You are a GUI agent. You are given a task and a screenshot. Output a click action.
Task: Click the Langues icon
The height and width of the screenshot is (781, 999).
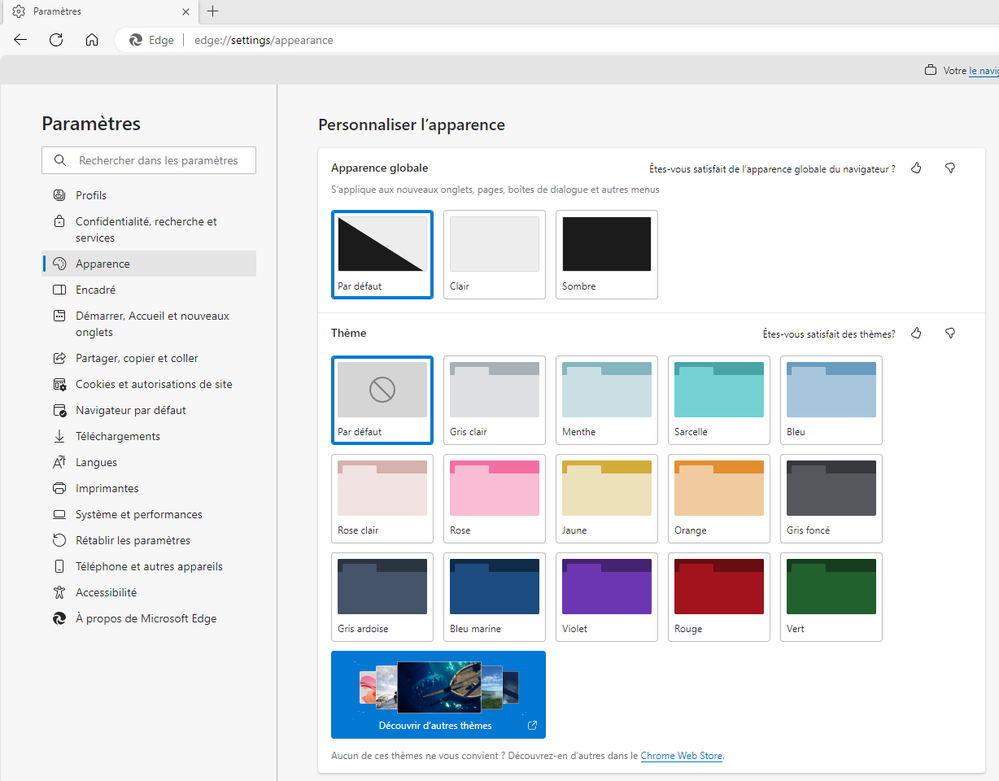tap(59, 462)
